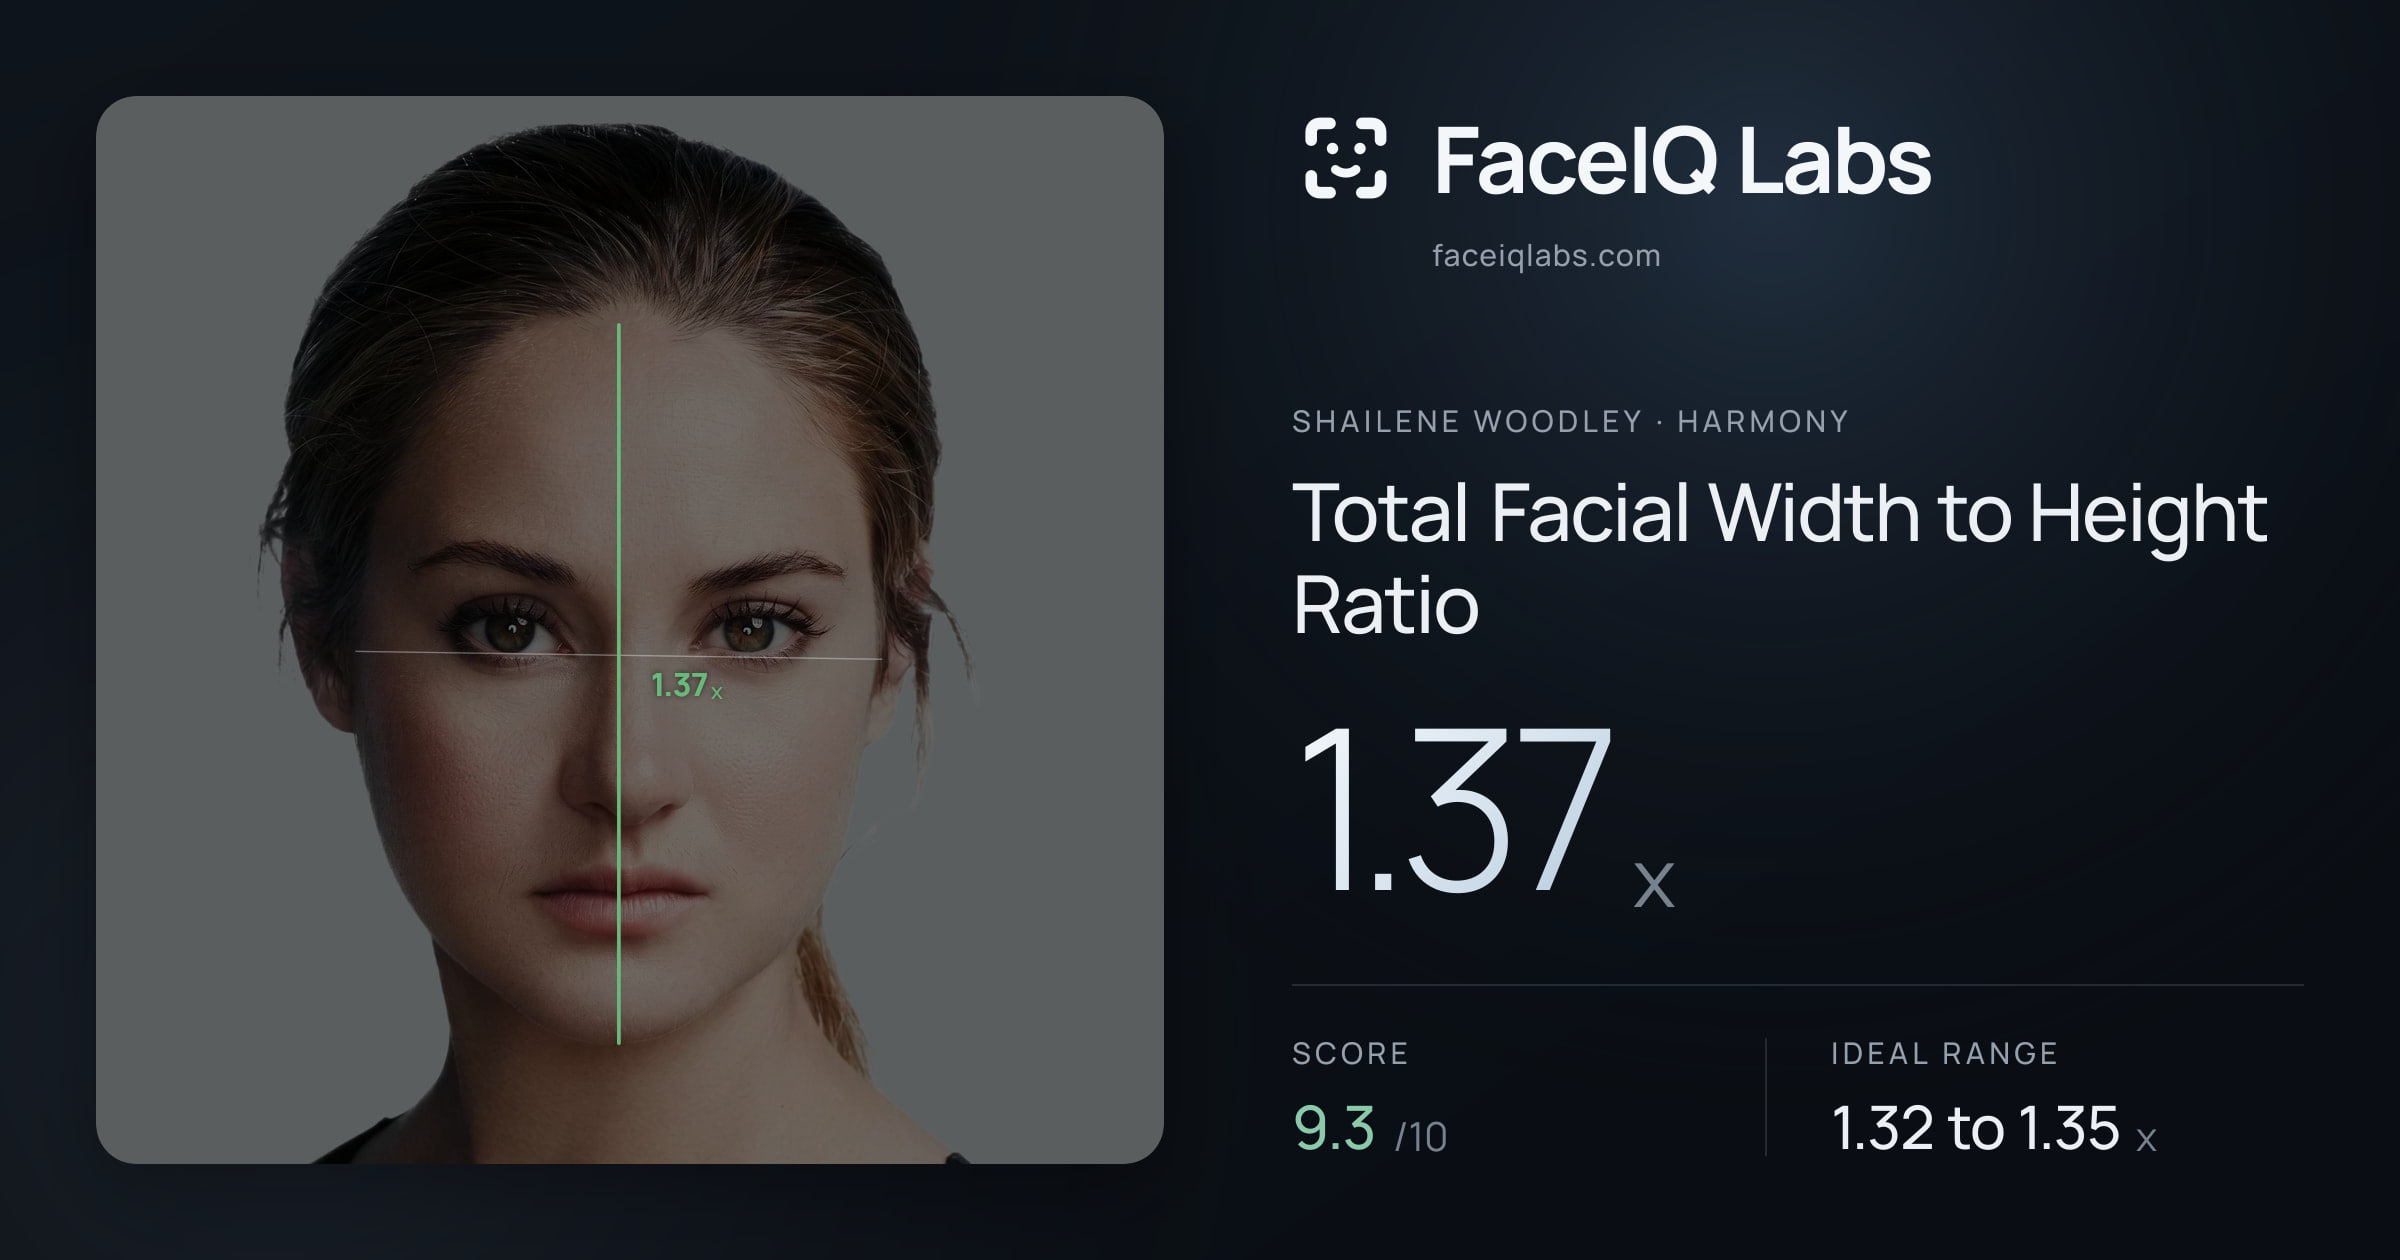Click the FaceIQ Labs face-scan logo icon
This screenshot has width=2400, height=1260.
[1345, 158]
